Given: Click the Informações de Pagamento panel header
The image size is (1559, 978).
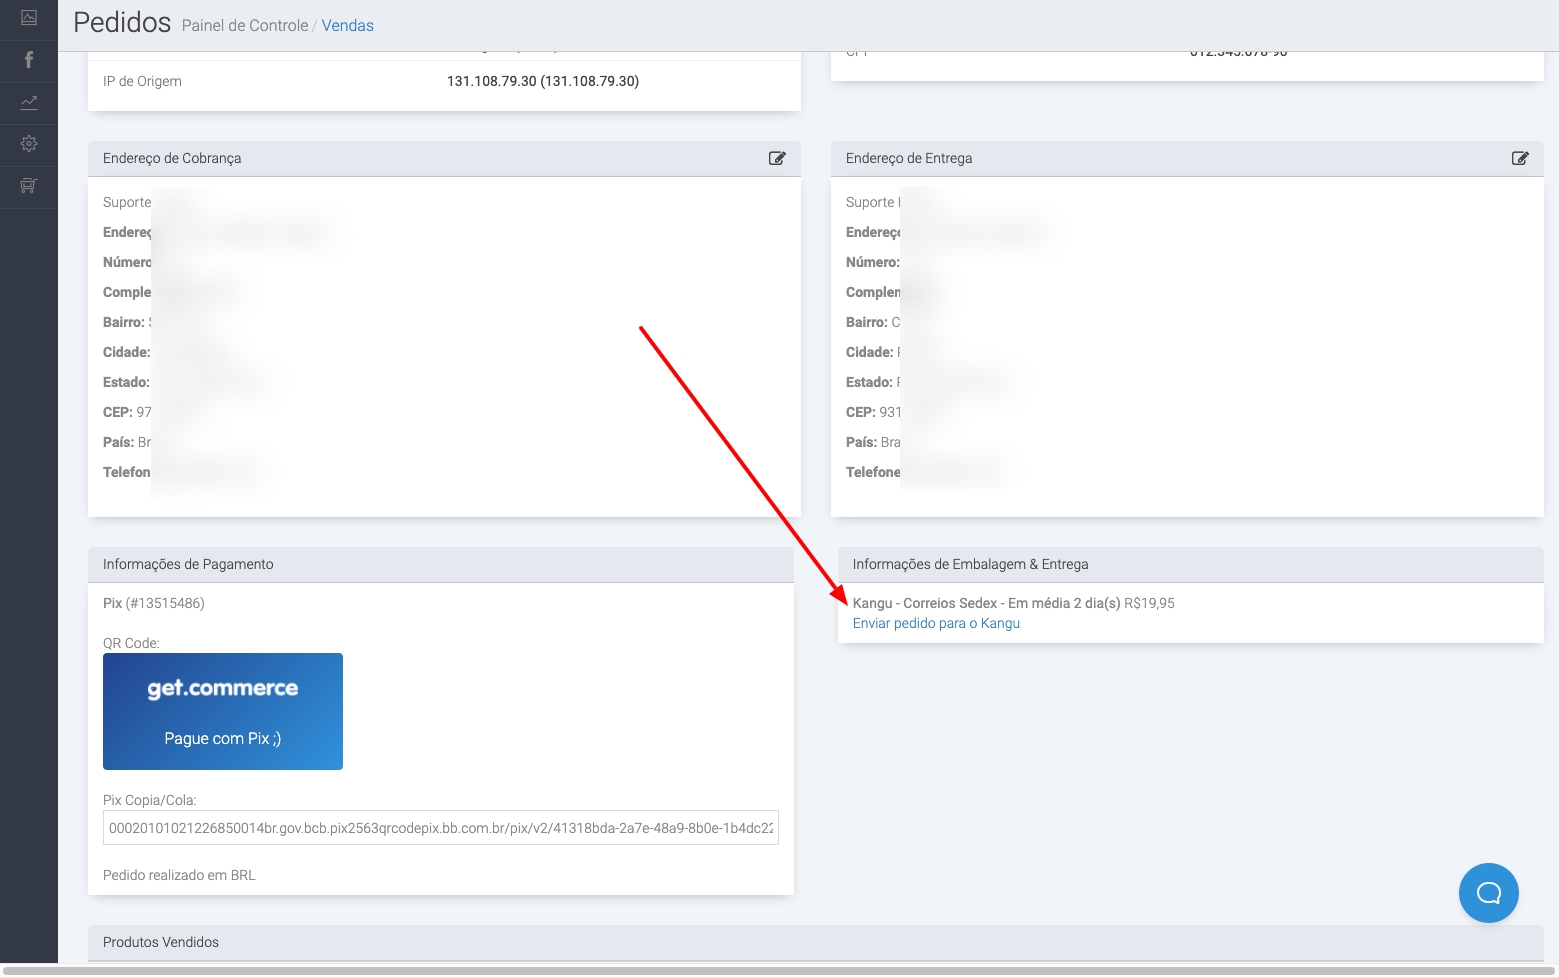Looking at the screenshot, I should click(x=188, y=564).
